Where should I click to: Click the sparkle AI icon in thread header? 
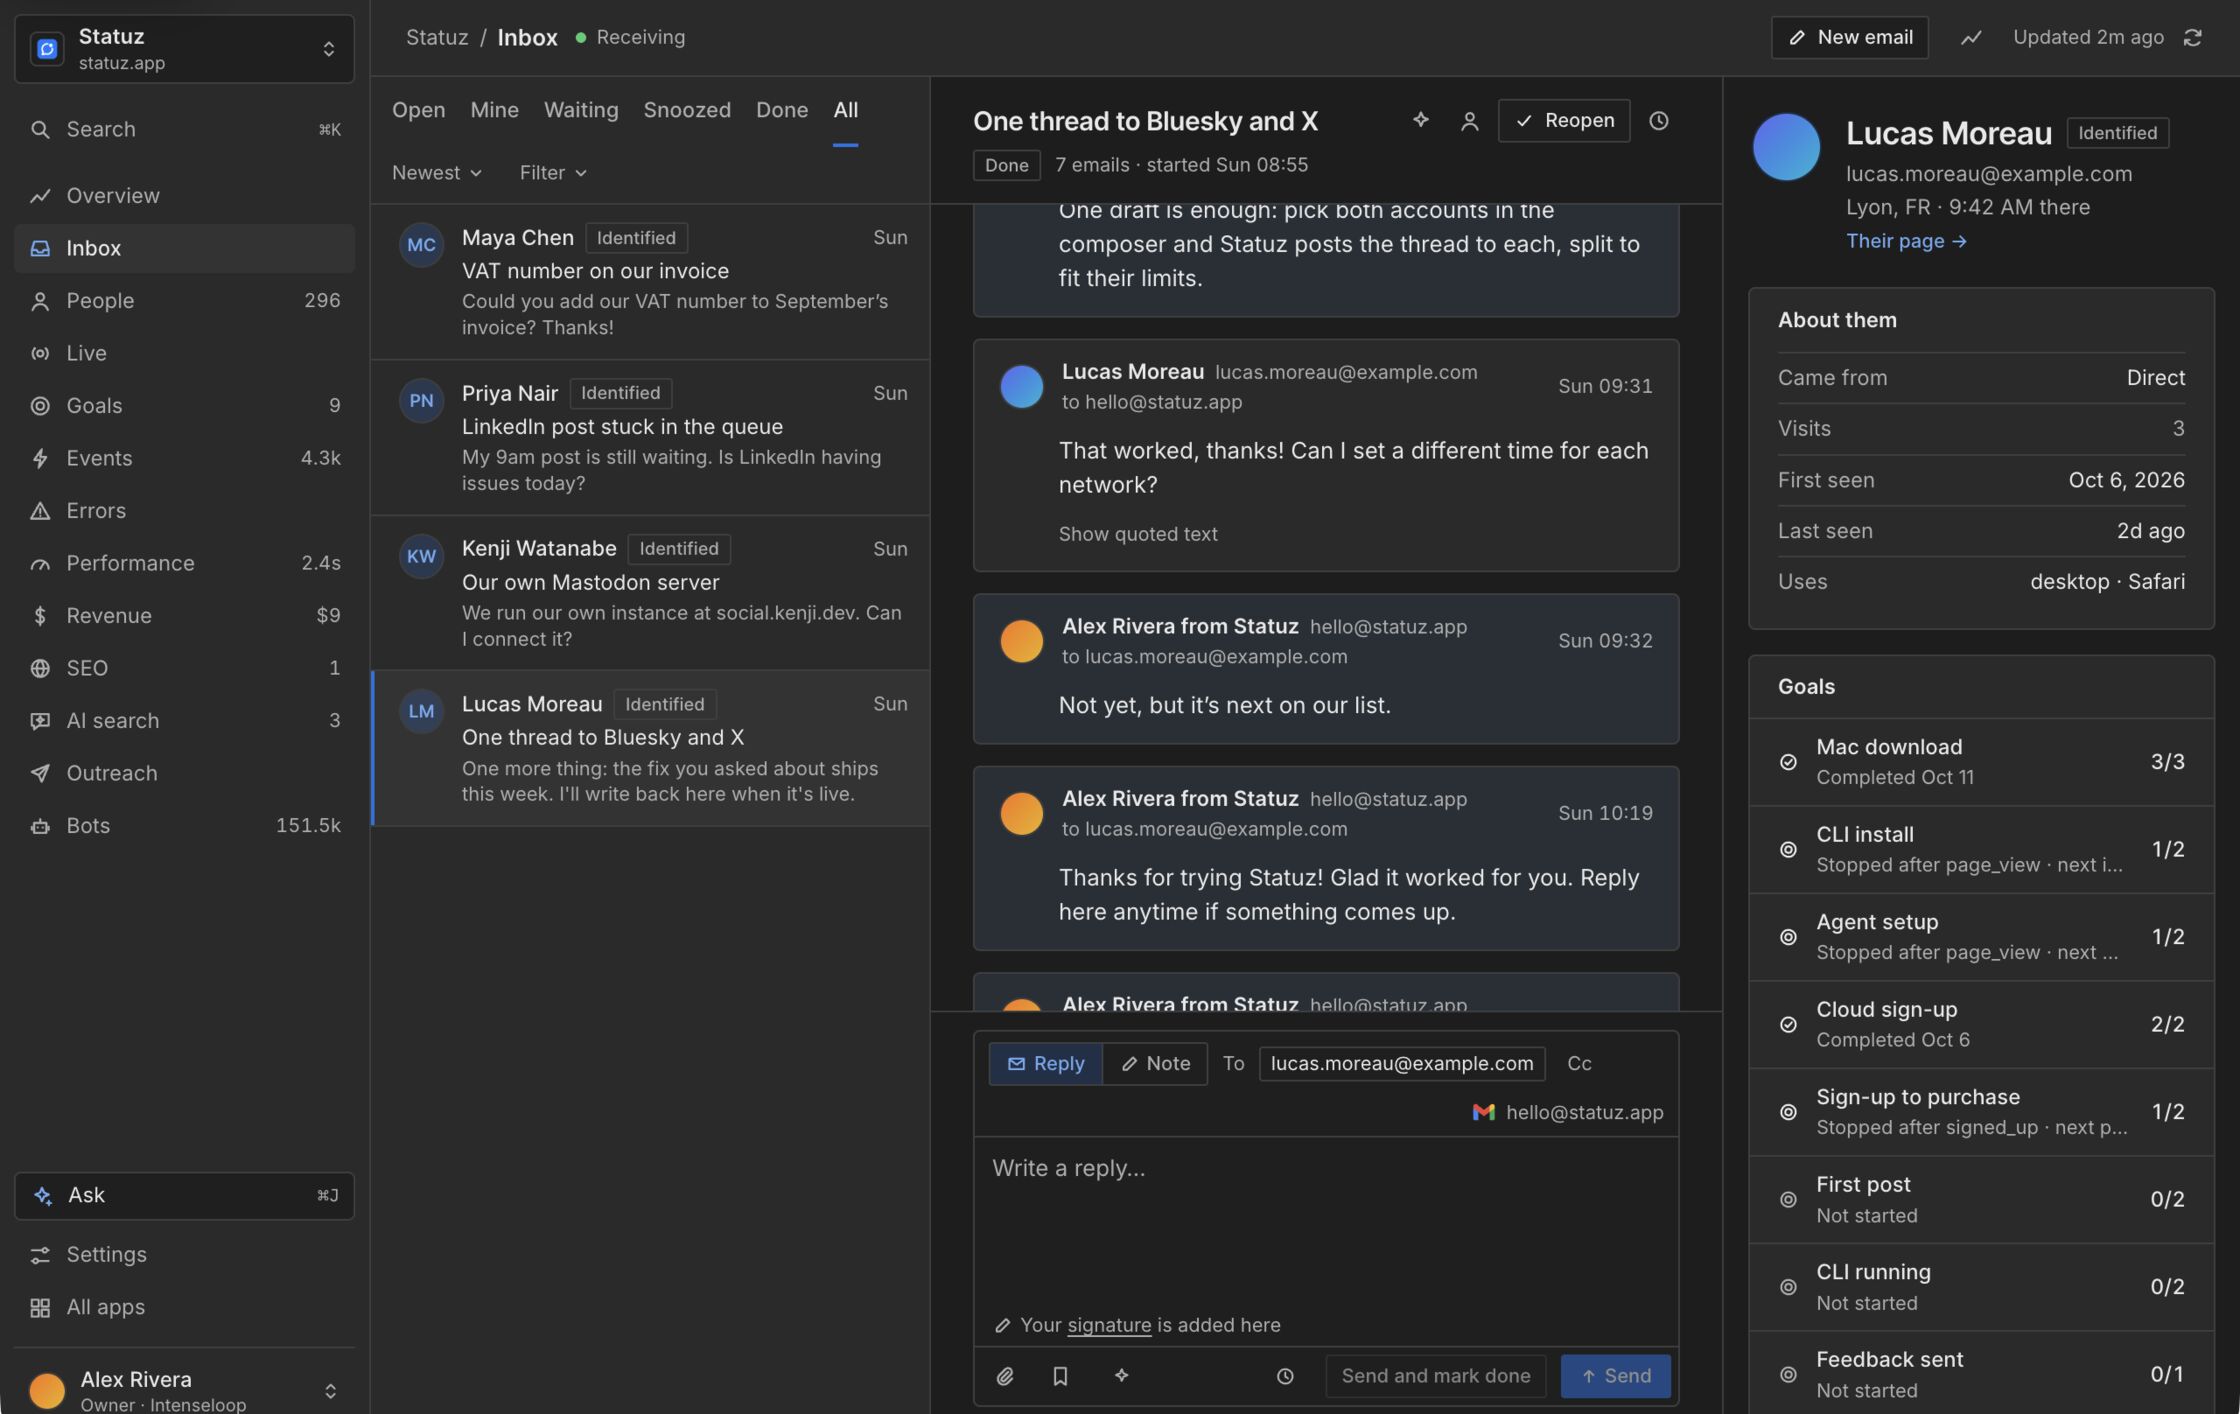click(1420, 120)
